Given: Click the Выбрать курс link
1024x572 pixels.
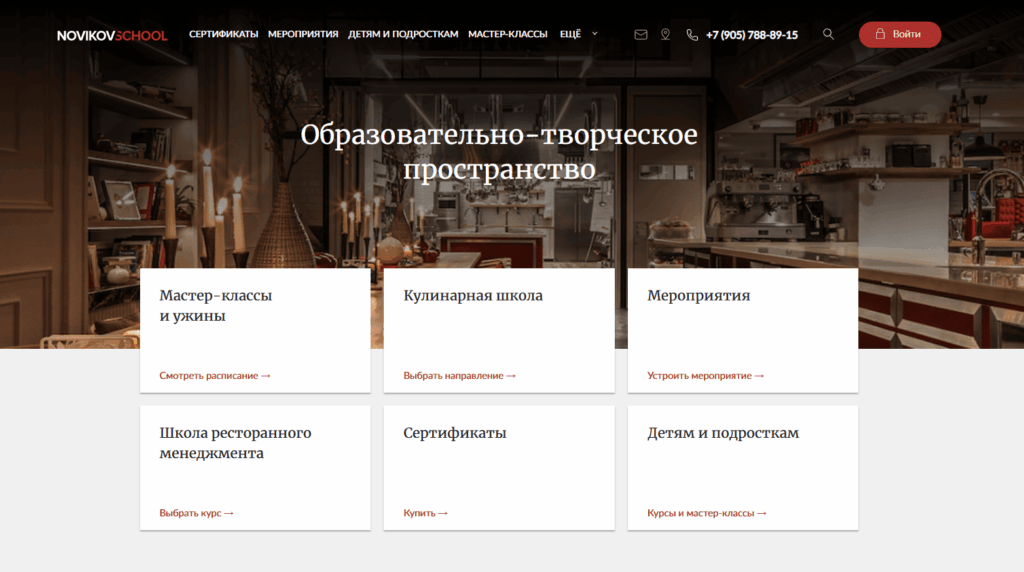Looking at the screenshot, I should (x=196, y=513).
